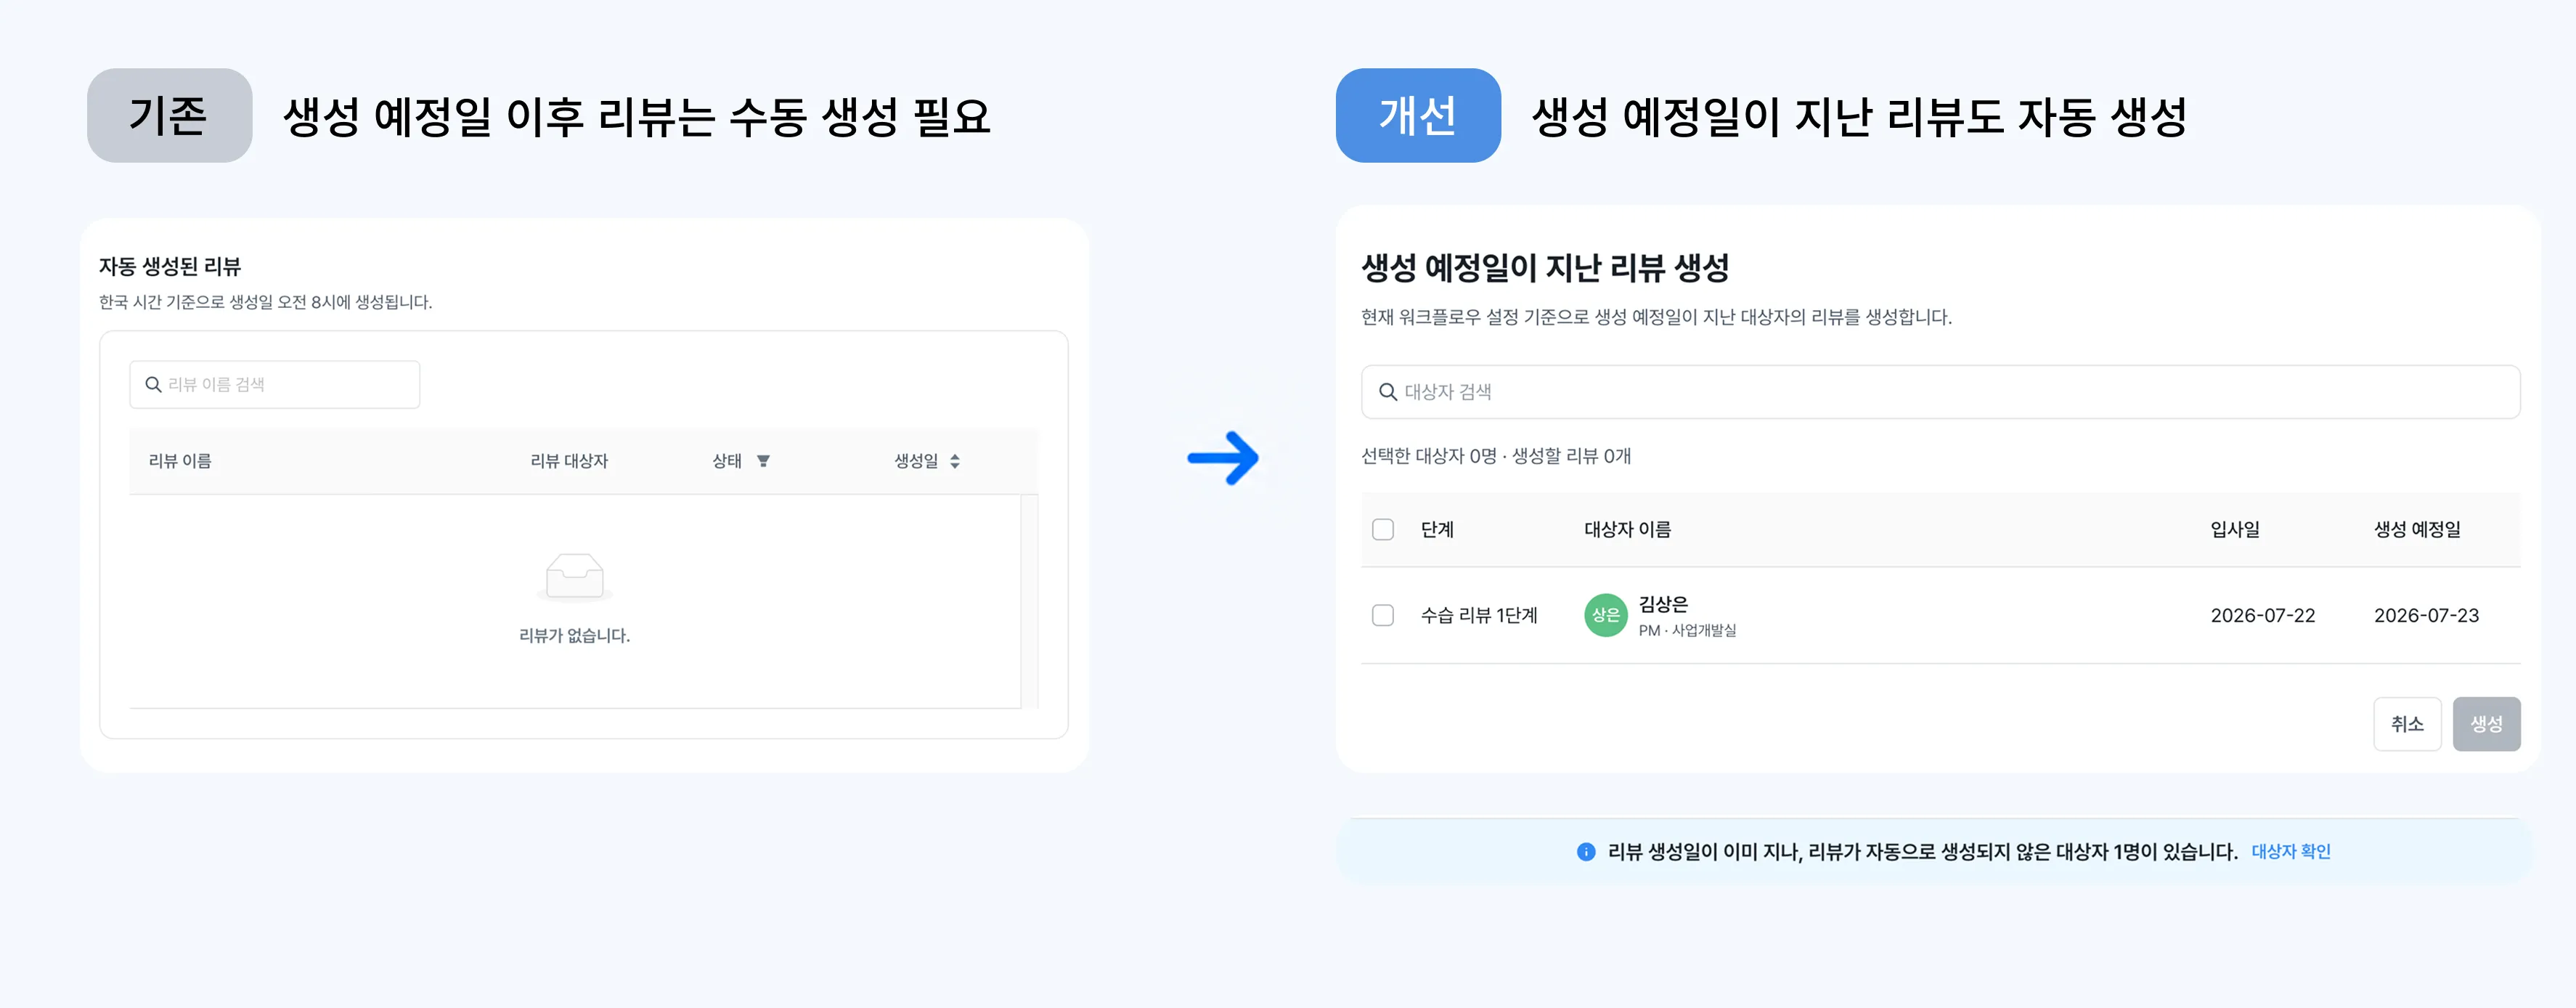Click the 취소 button

[x=2407, y=724]
